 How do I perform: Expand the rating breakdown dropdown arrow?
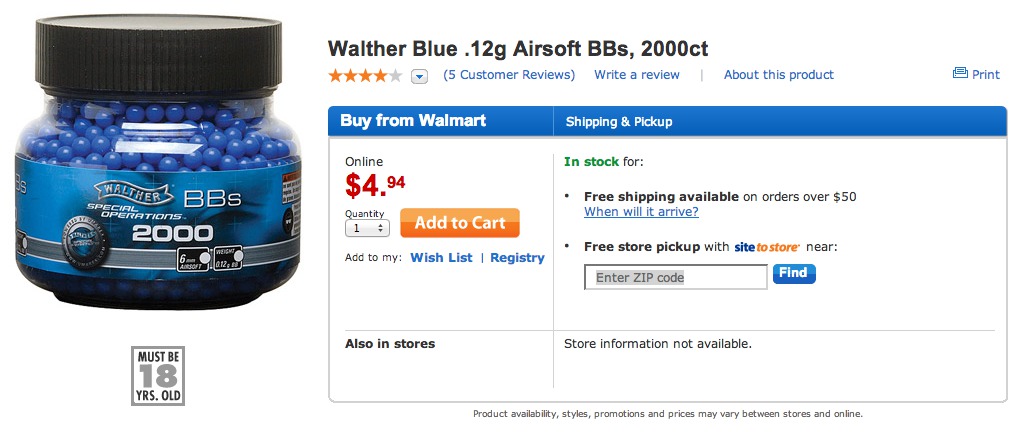(420, 76)
